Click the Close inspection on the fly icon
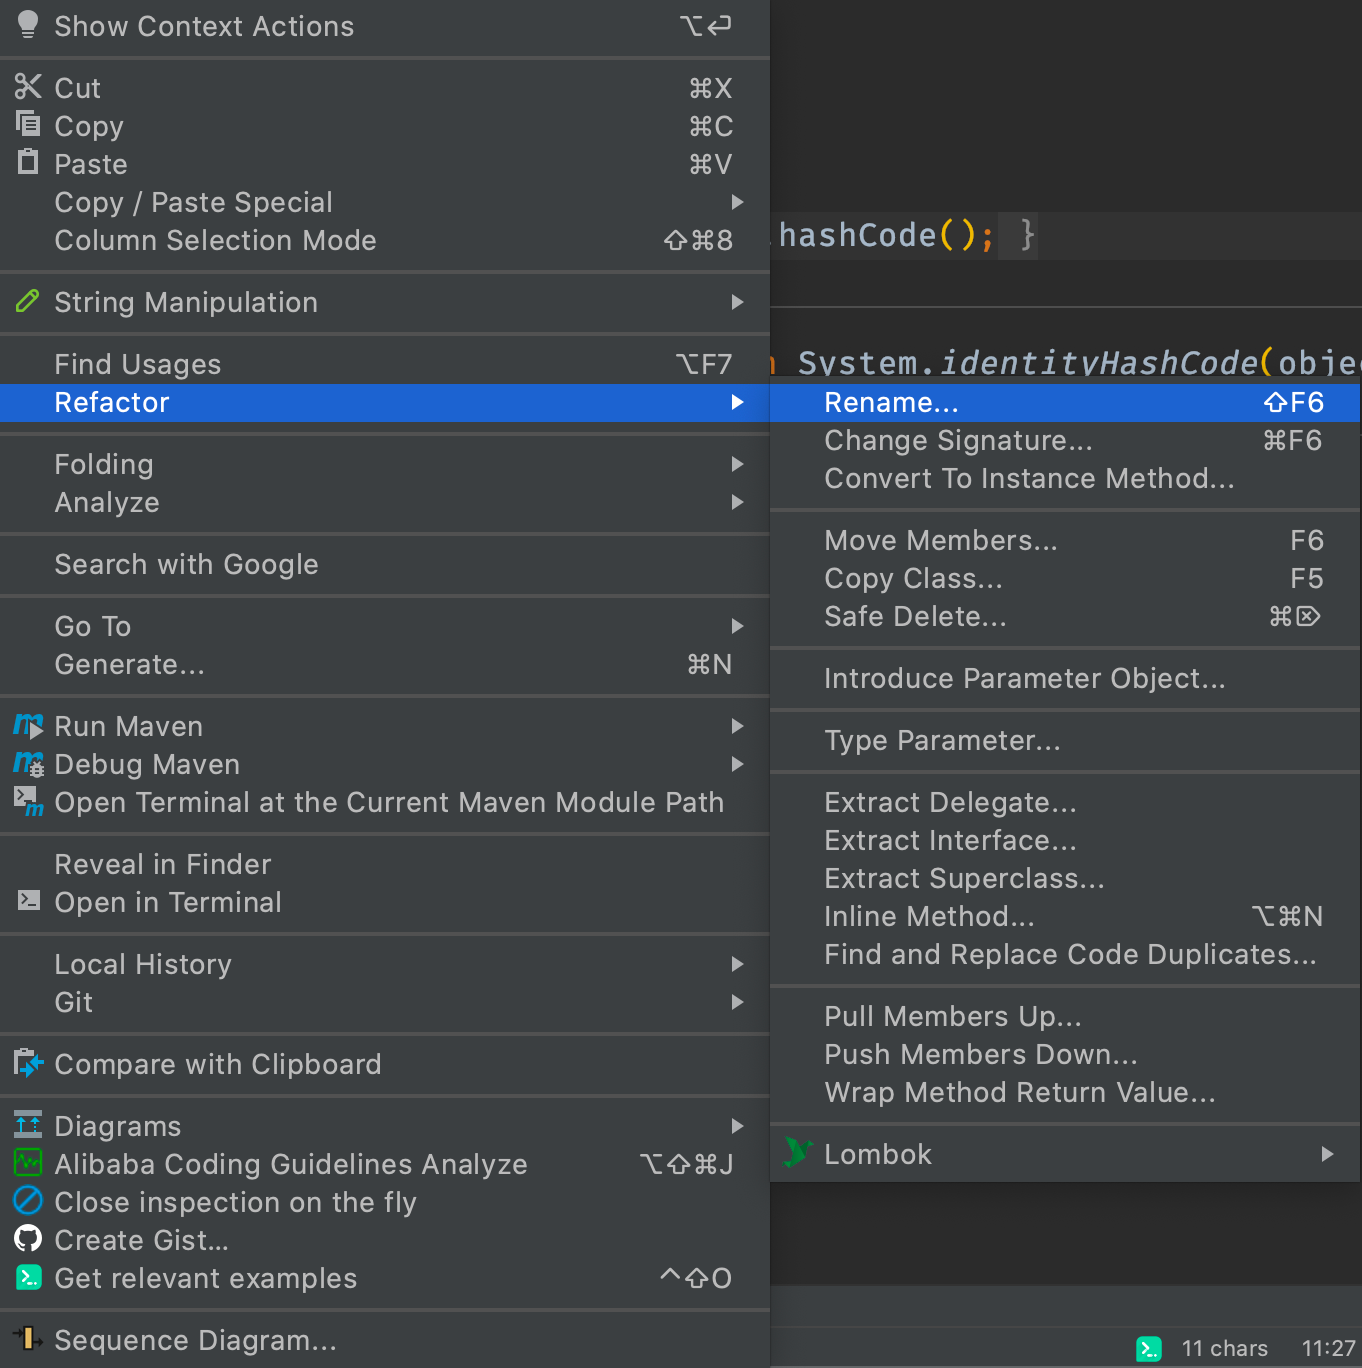This screenshot has height=1368, width=1362. tap(28, 1201)
